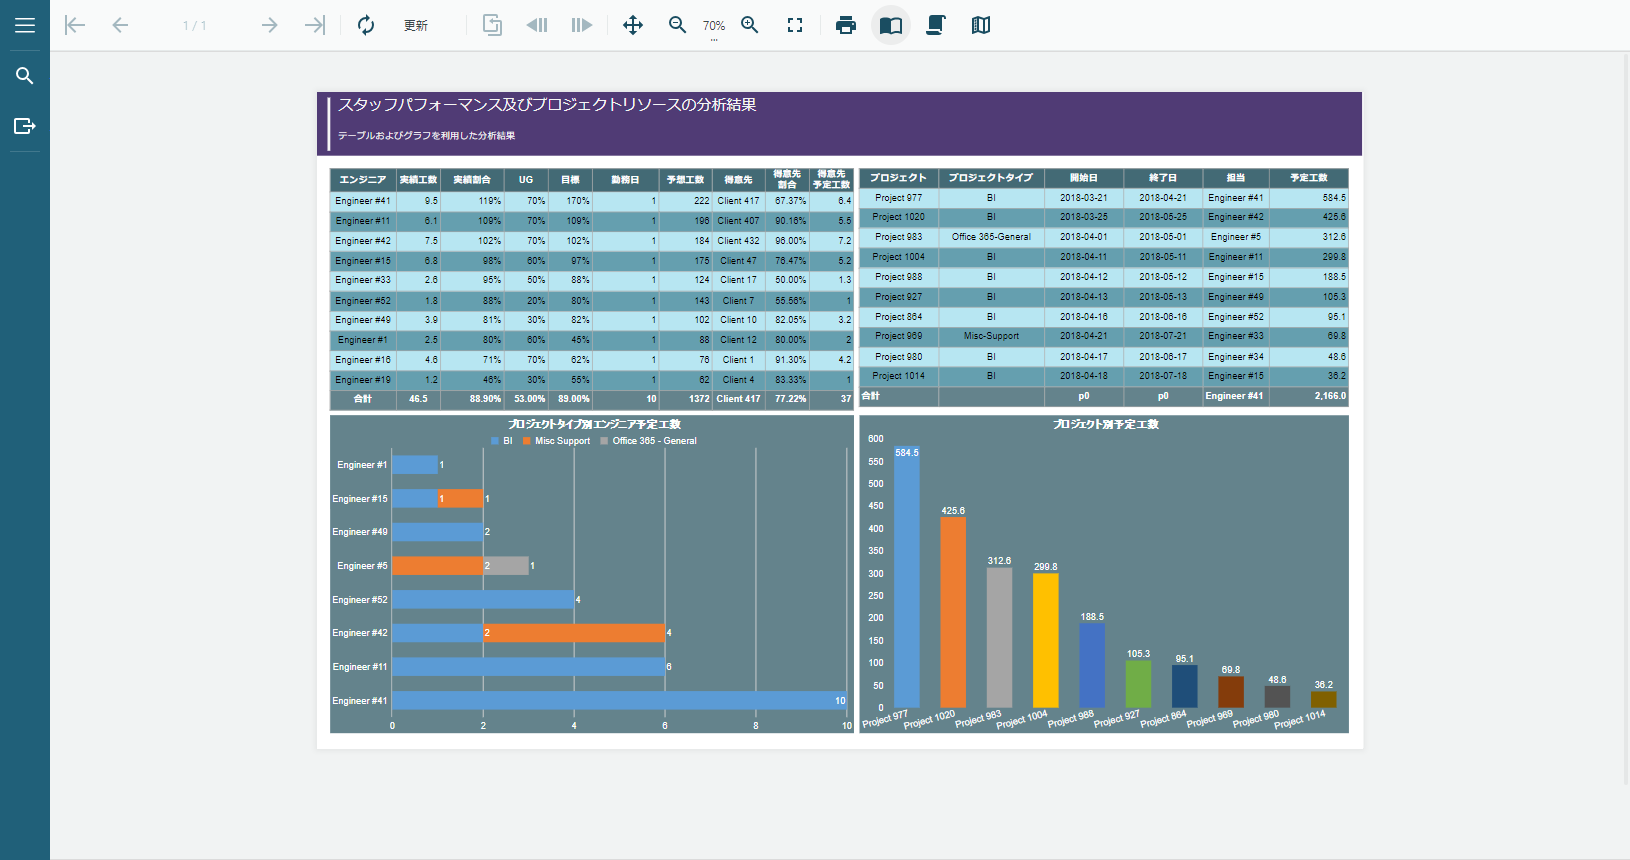Click the 88.90% total cell
This screenshot has width=1630, height=860.
pyautogui.click(x=473, y=399)
